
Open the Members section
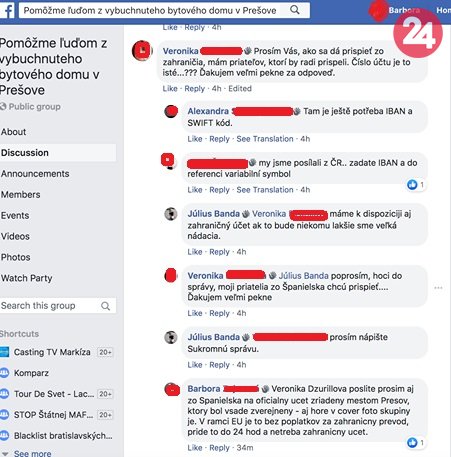(21, 195)
